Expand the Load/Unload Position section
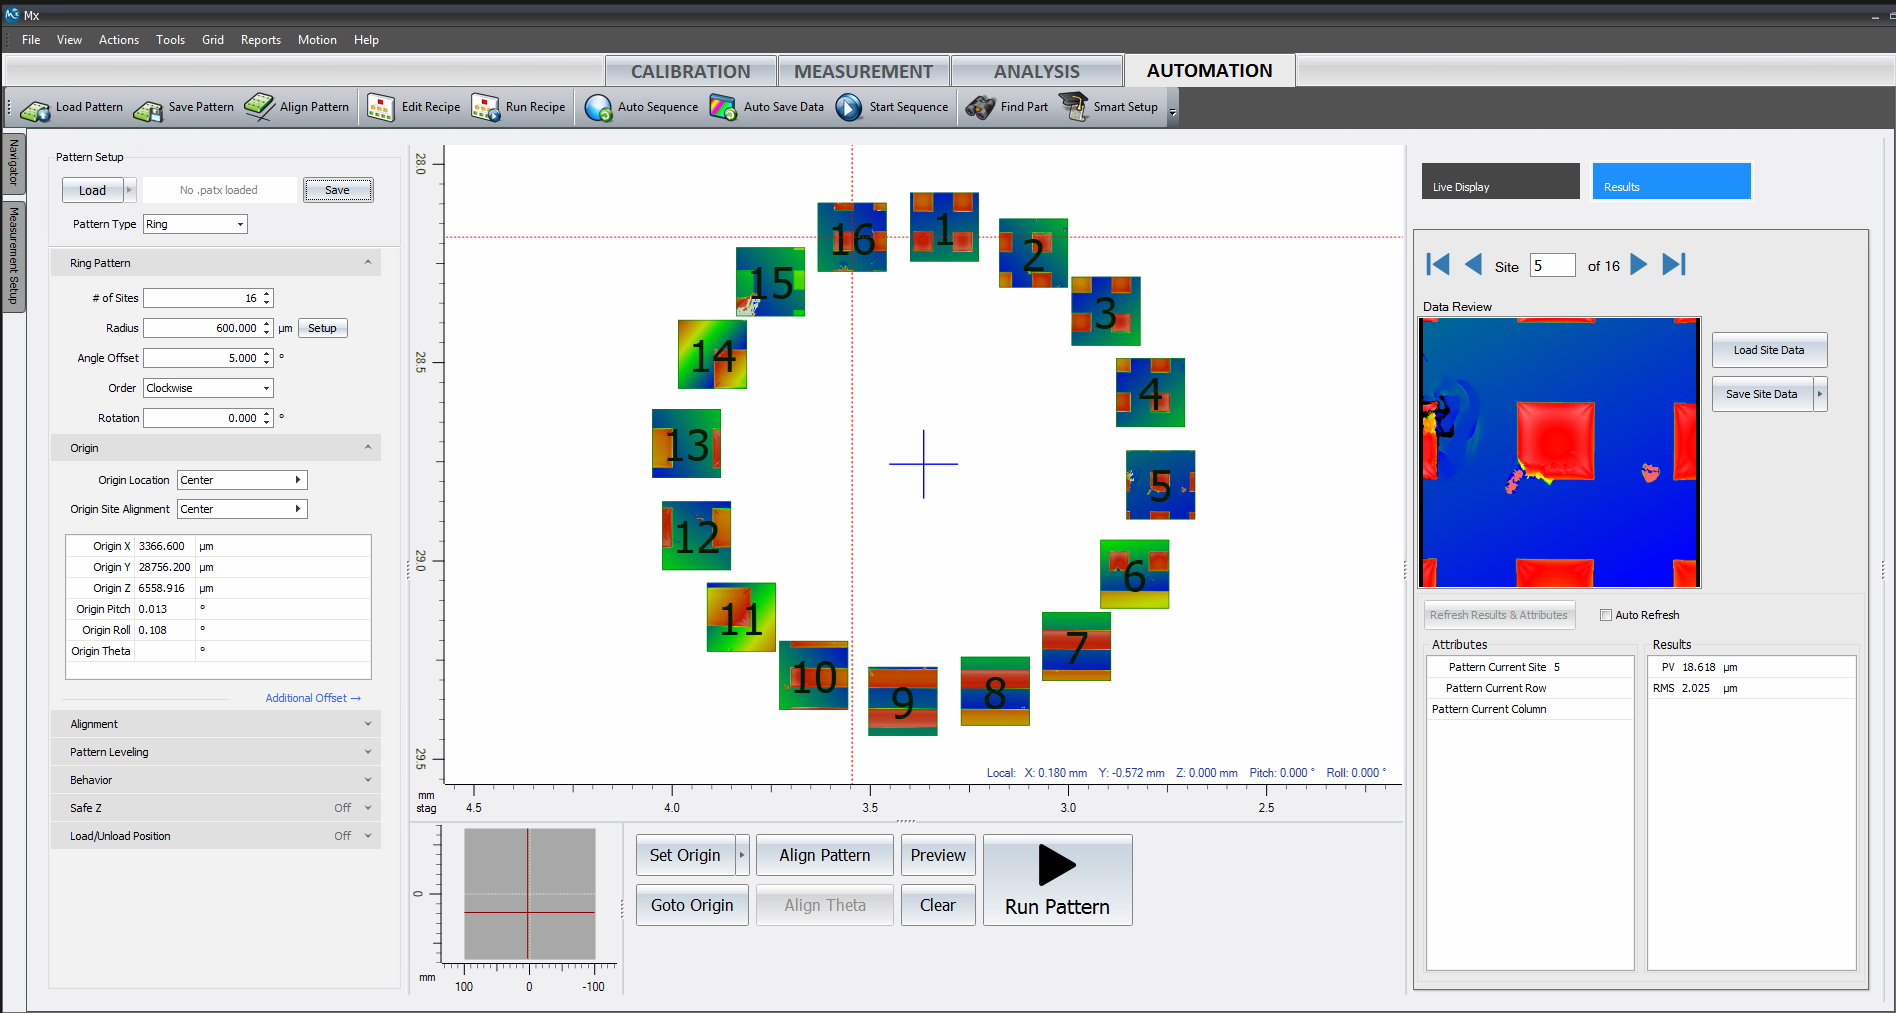The width and height of the screenshot is (1896, 1013). [x=368, y=836]
